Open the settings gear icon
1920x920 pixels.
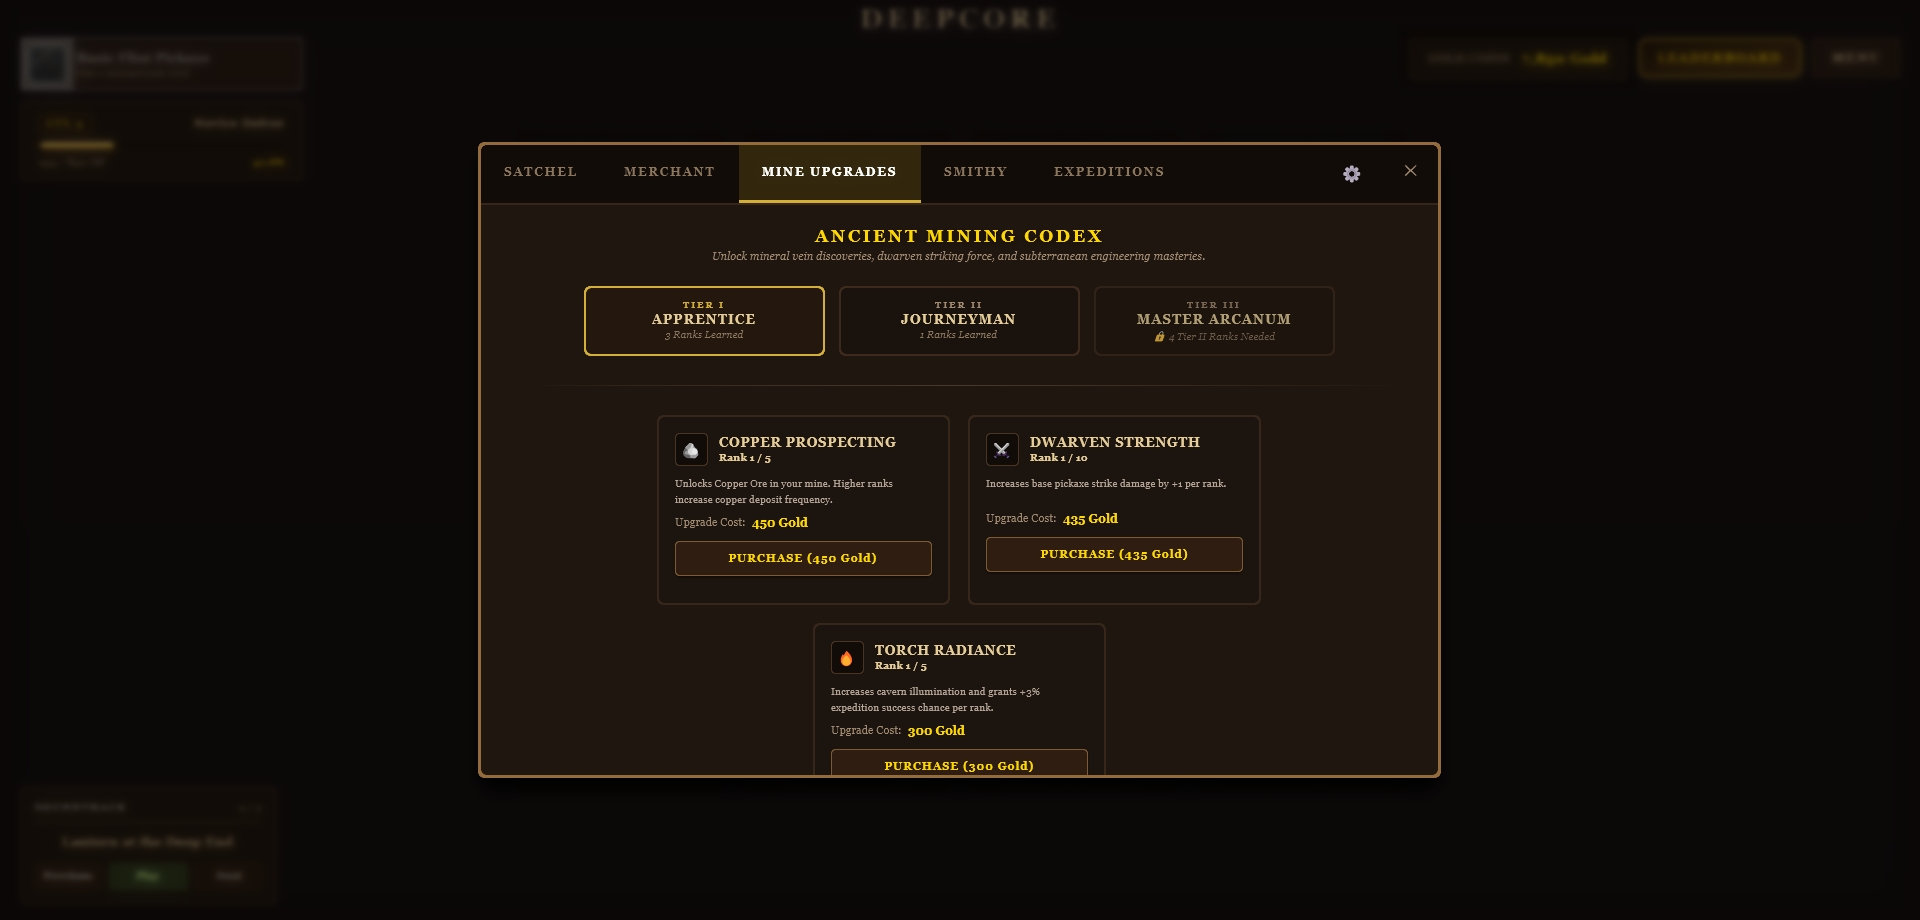1351,174
